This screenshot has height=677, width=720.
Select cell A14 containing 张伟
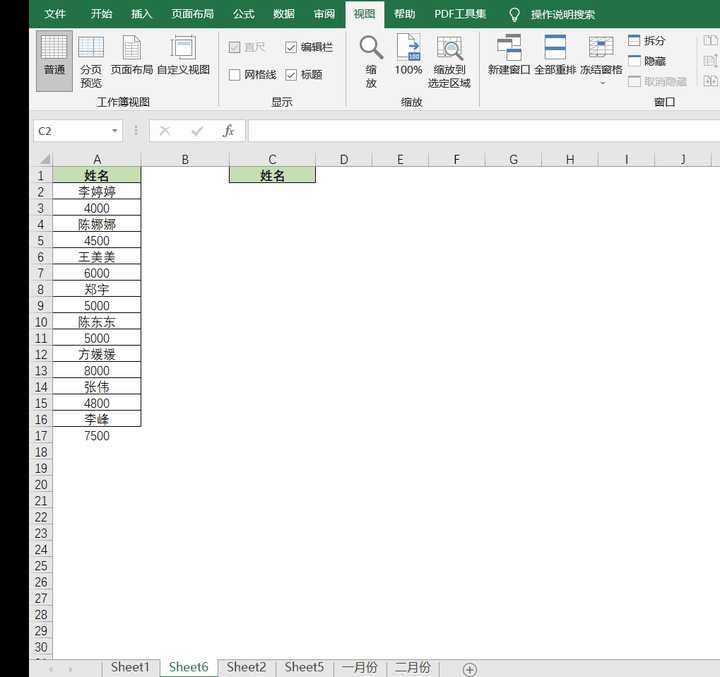(97, 387)
